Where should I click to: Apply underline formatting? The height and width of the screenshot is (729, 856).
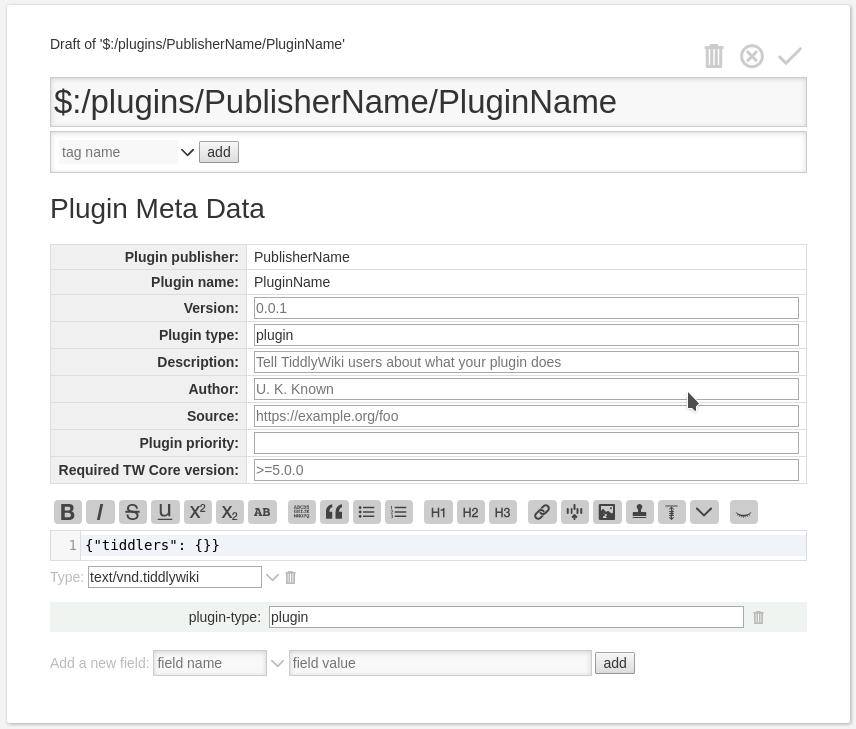click(165, 512)
